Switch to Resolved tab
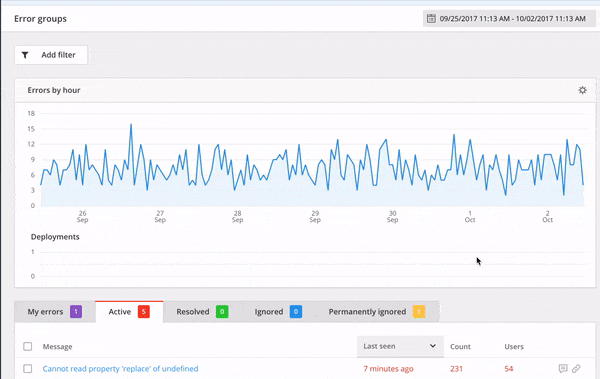Image resolution: width=600 pixels, height=379 pixels. pos(202,312)
